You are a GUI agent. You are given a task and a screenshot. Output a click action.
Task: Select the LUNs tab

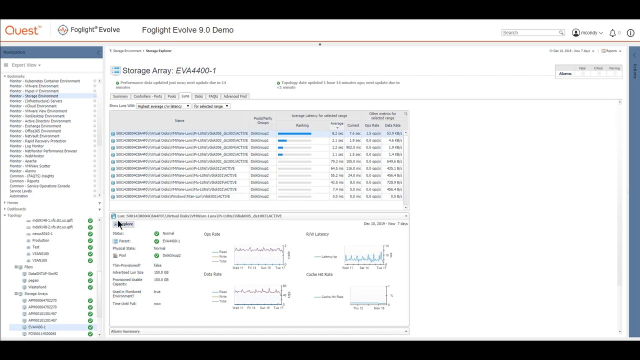click(185, 97)
